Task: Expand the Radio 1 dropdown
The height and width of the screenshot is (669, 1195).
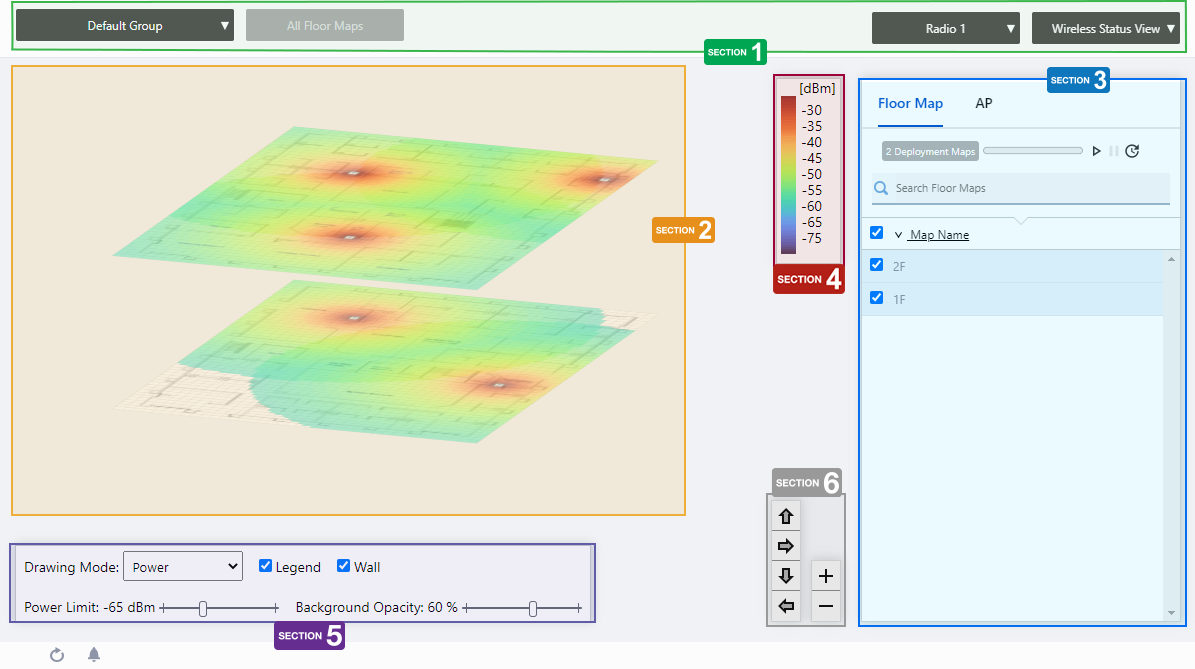Action: [x=945, y=29]
